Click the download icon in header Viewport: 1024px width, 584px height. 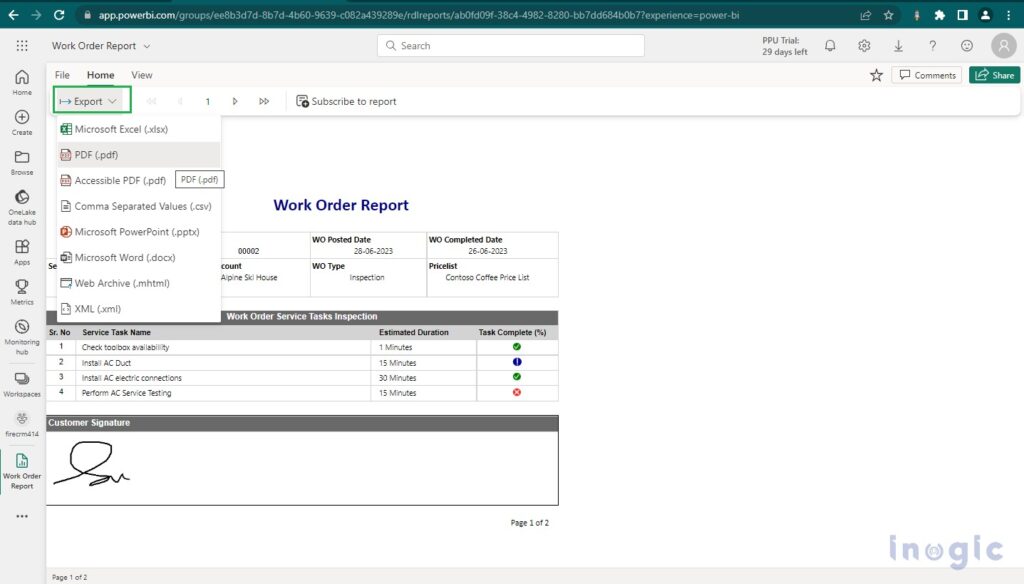click(x=899, y=46)
